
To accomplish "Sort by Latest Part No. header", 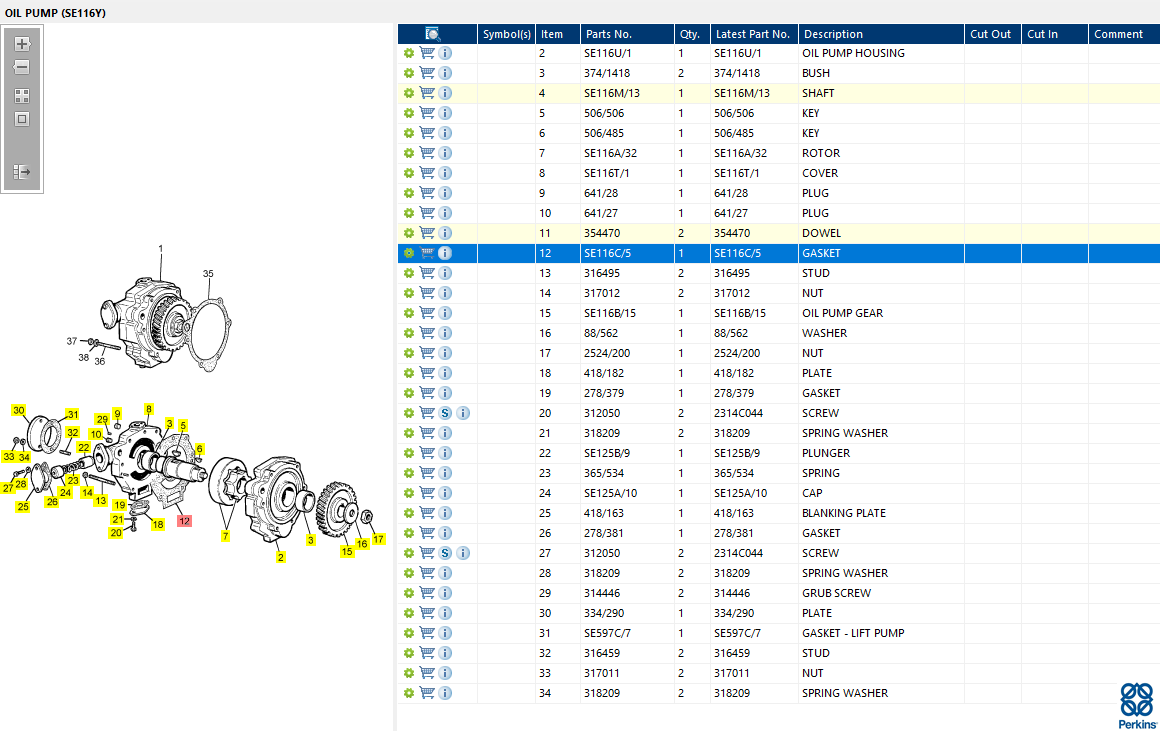I will click(754, 34).
